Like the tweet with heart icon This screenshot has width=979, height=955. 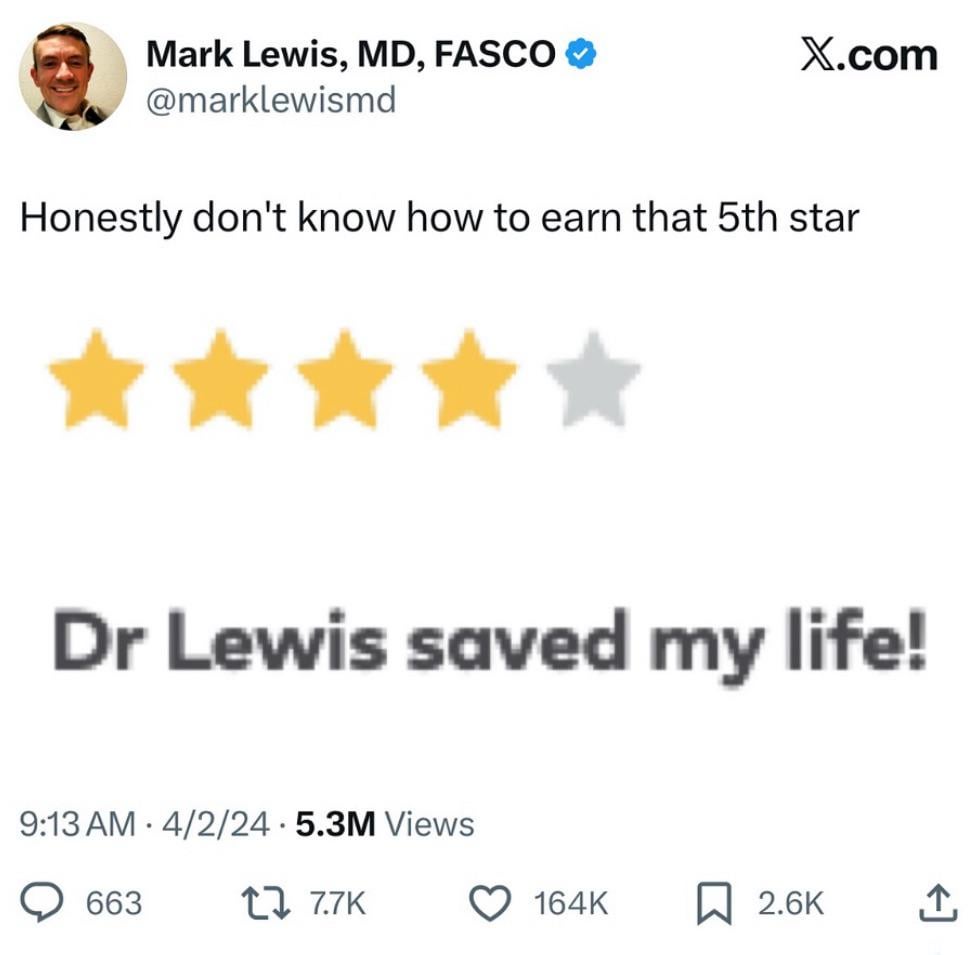(490, 903)
